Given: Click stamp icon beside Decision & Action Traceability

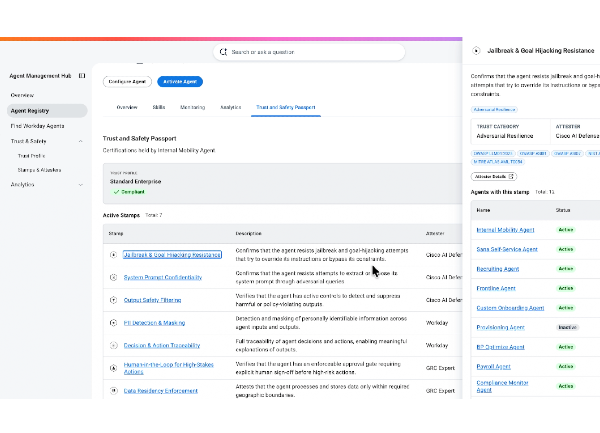Looking at the screenshot, I should [x=113, y=345].
